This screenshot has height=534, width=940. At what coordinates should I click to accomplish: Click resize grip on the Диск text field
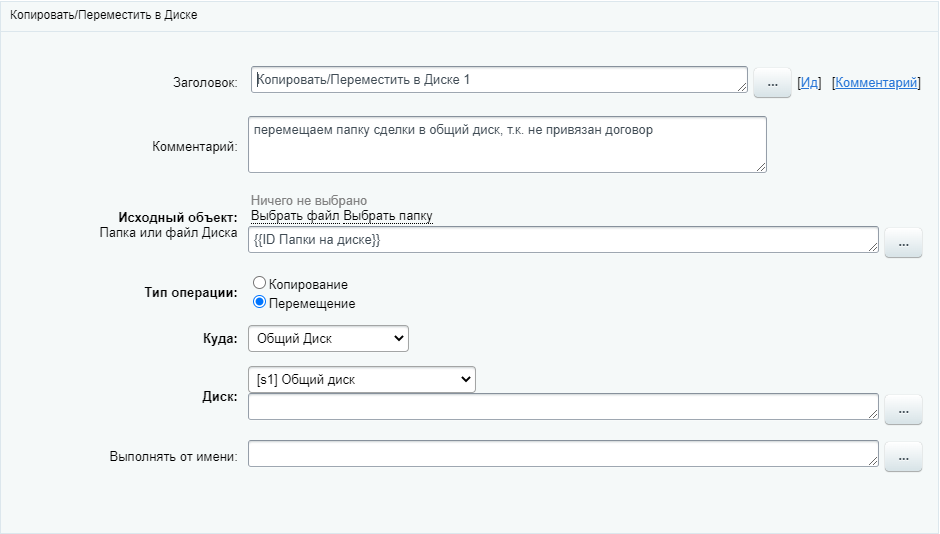(873, 414)
